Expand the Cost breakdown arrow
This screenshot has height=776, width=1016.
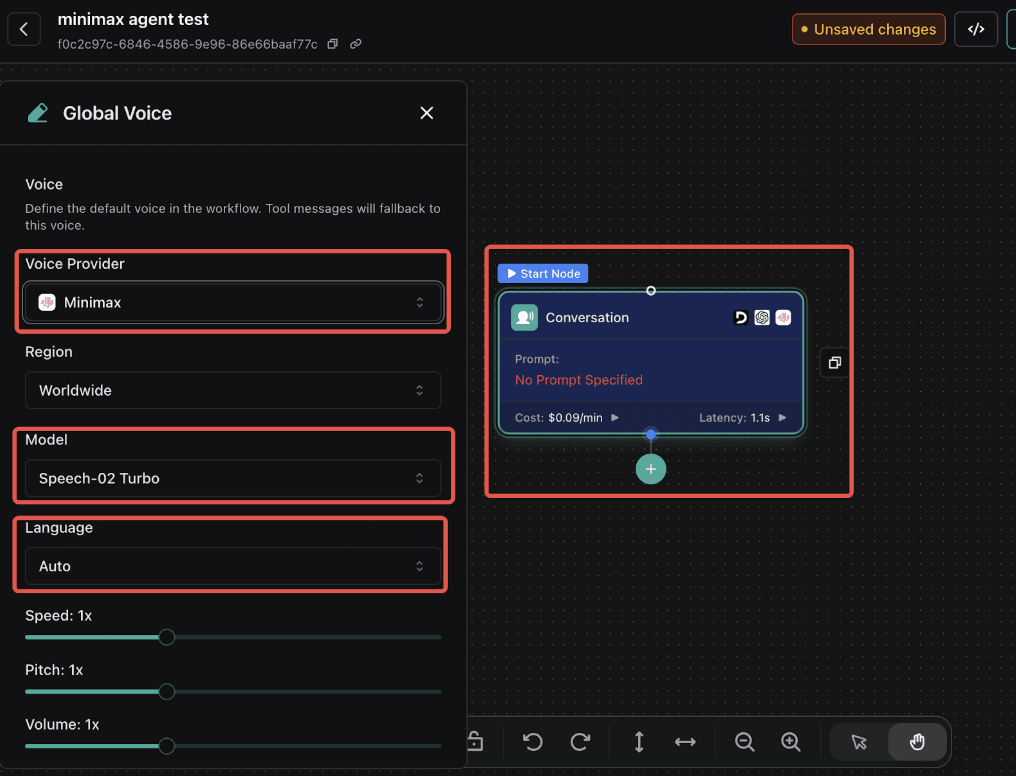tap(615, 418)
